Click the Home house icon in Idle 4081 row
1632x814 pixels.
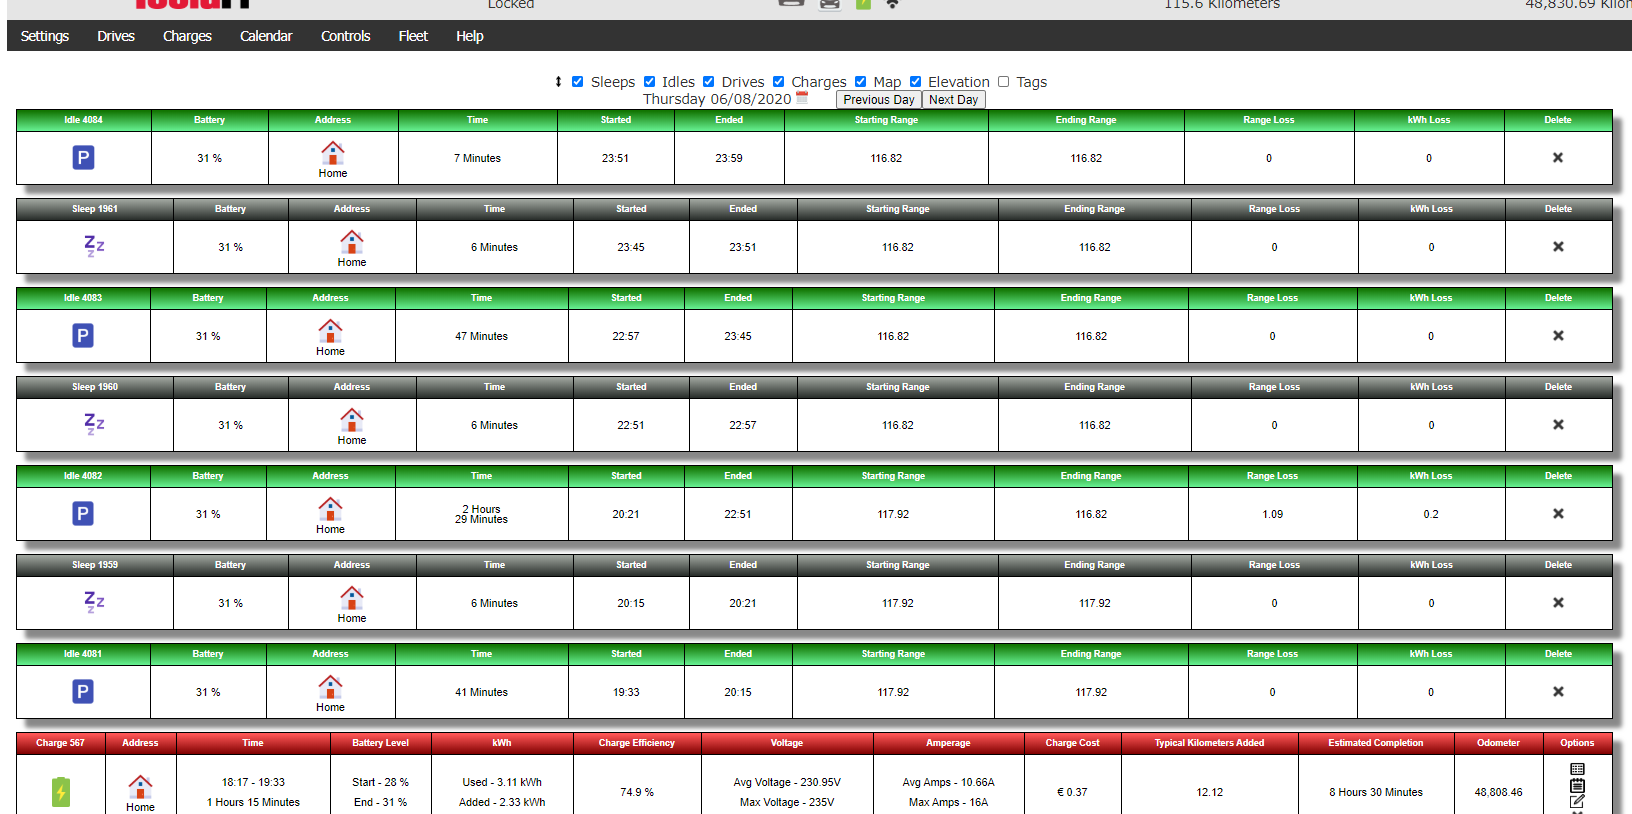[x=330, y=686]
